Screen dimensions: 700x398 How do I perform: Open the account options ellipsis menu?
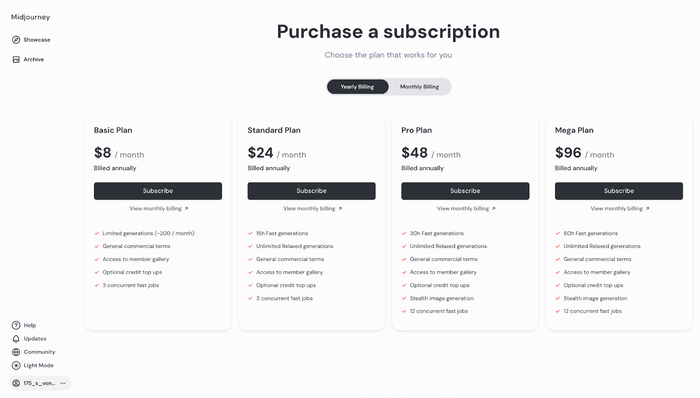pos(63,383)
